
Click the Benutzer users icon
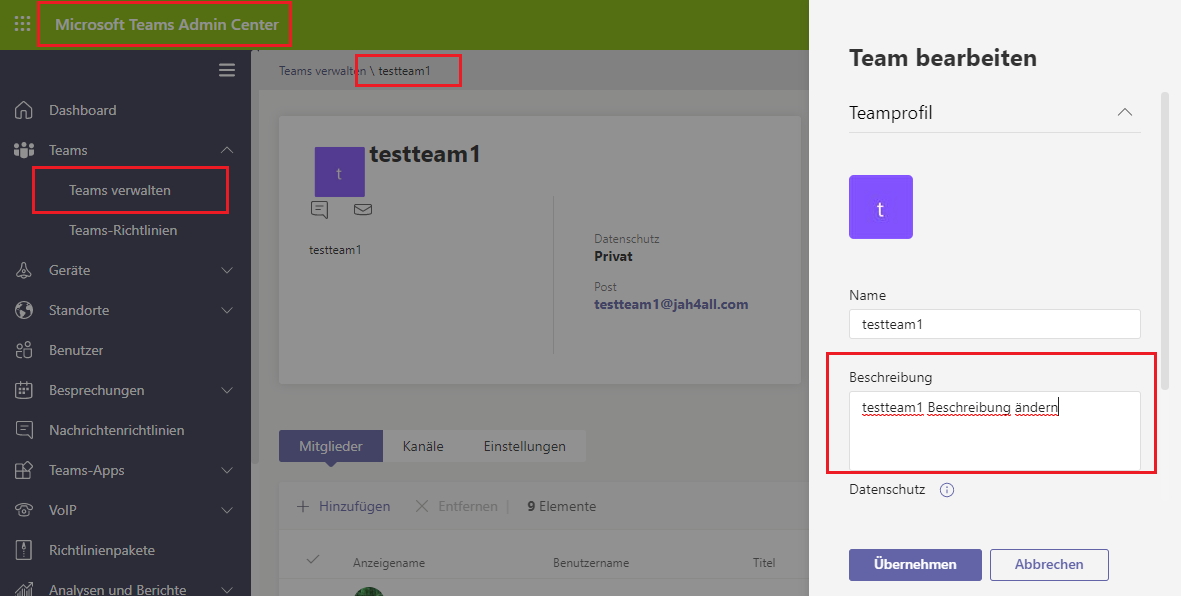tap(23, 350)
